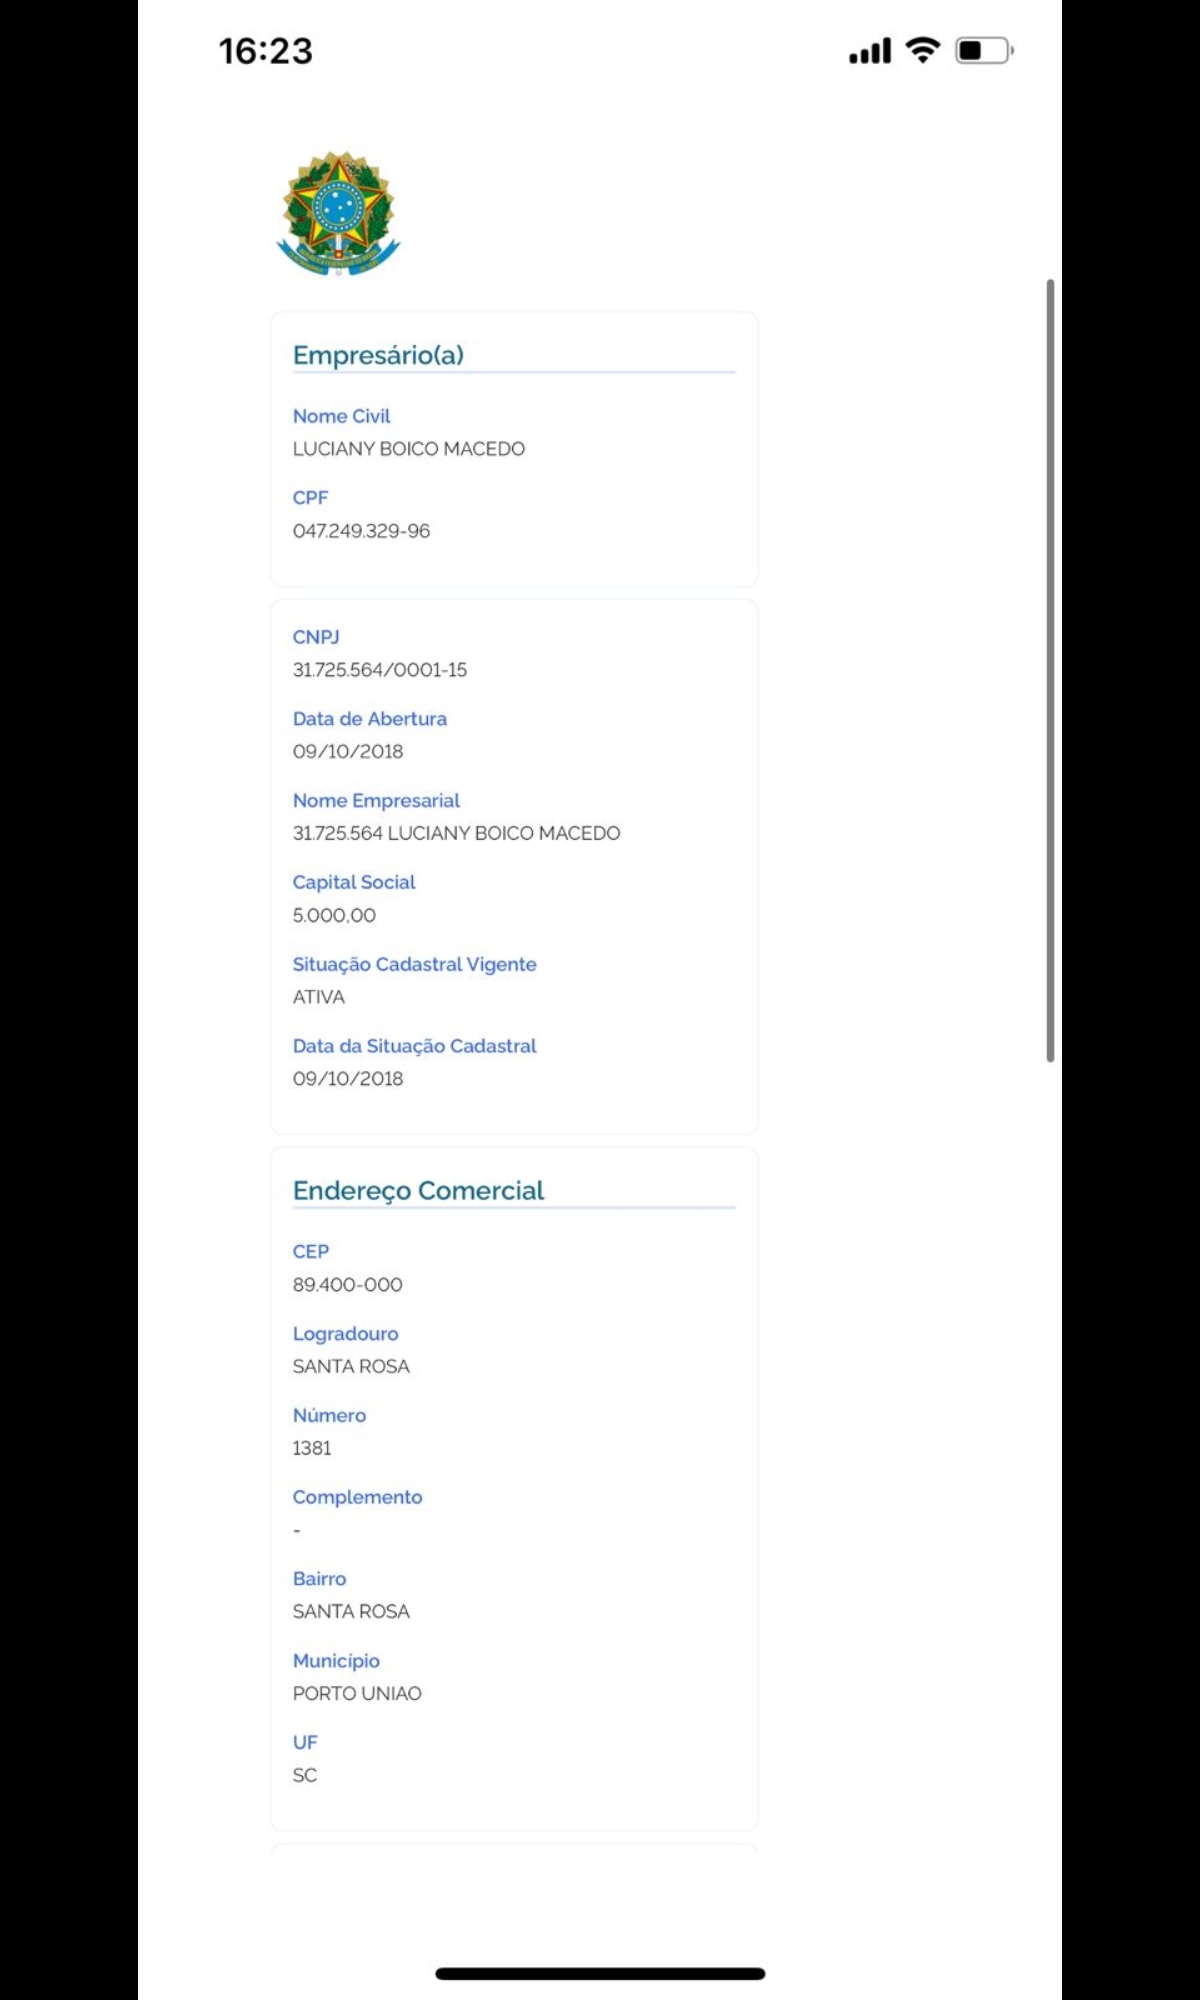The image size is (1200, 2000).
Task: Tap the 16:23 clock in status bar
Action: 266,51
